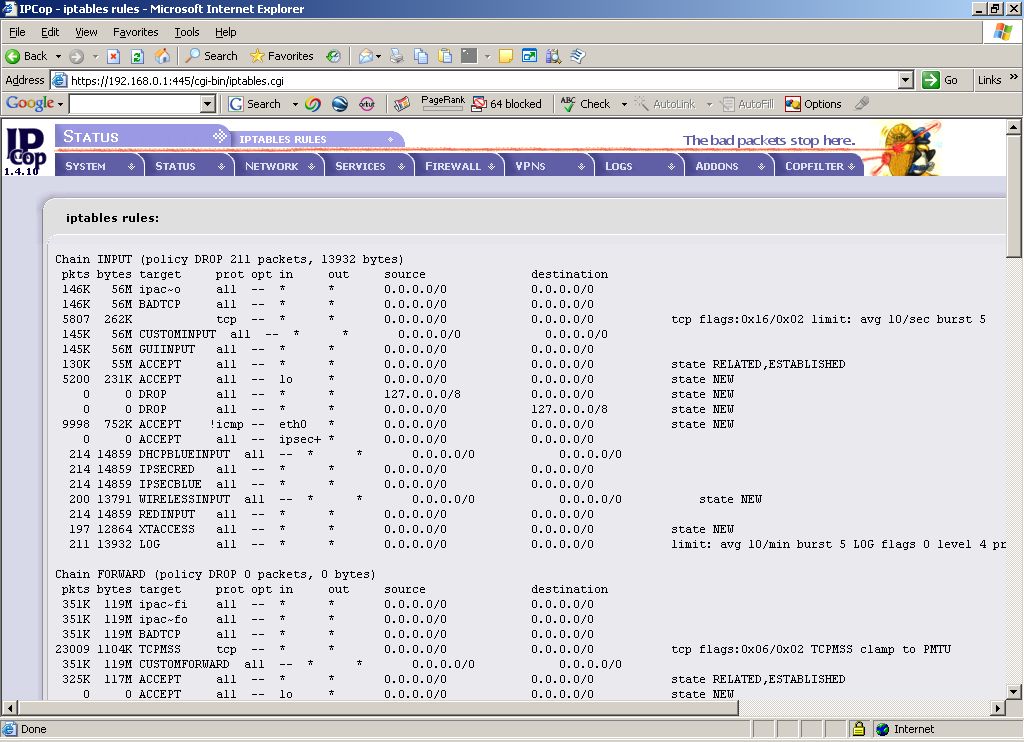This screenshot has height=742, width=1024.
Task: Open the Services navigation tab
Action: coord(370,166)
